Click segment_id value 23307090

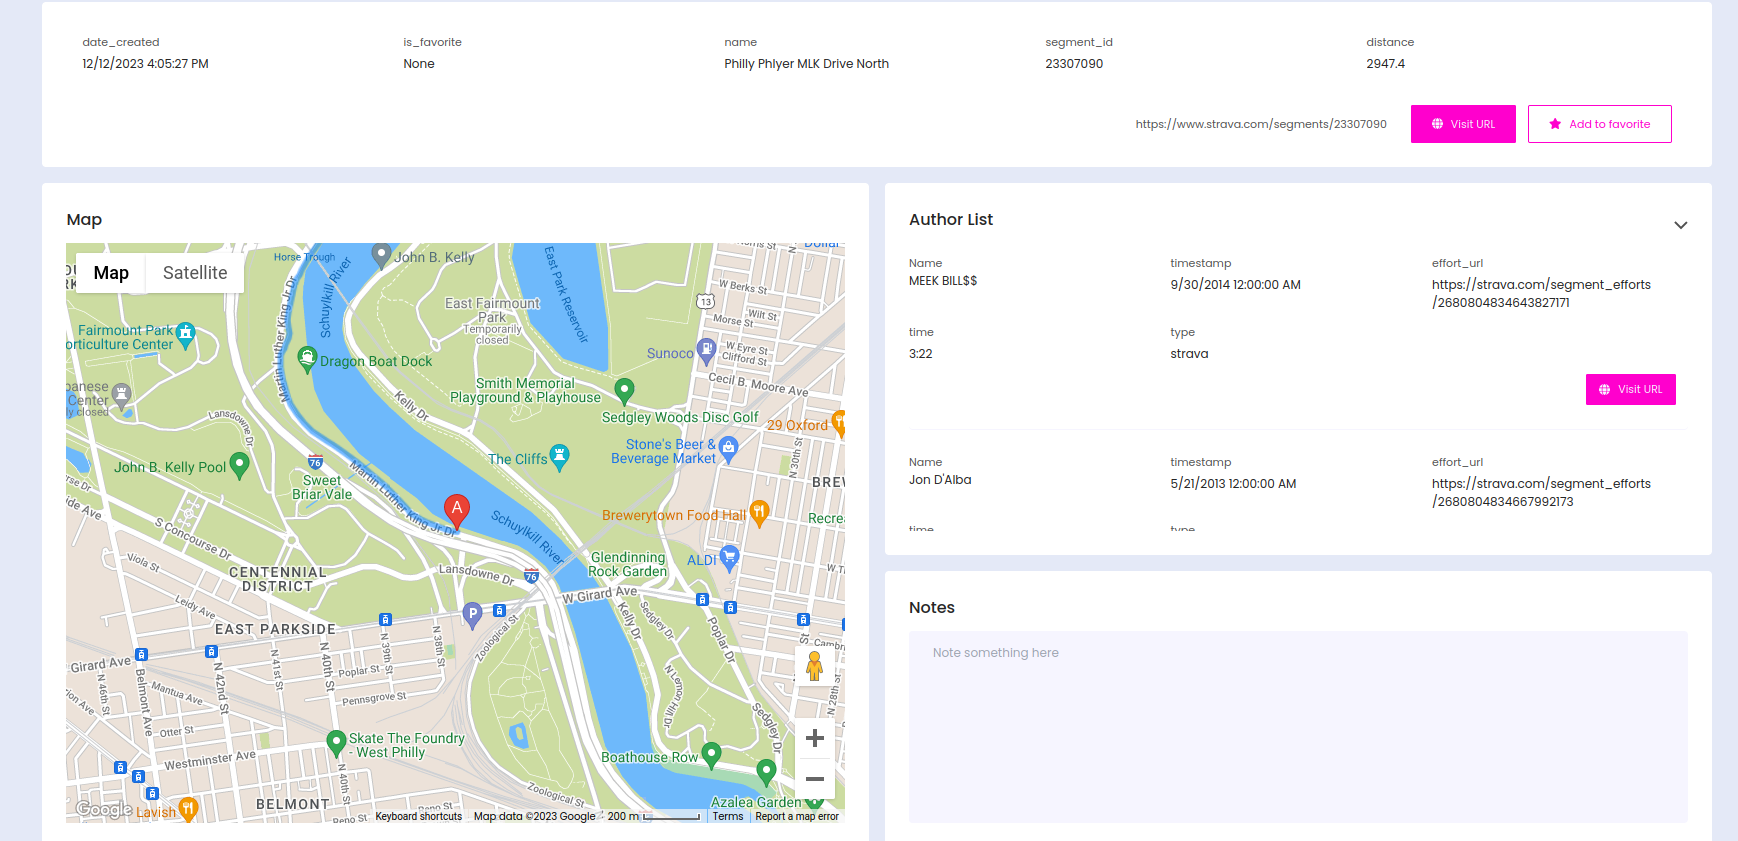tap(1074, 64)
